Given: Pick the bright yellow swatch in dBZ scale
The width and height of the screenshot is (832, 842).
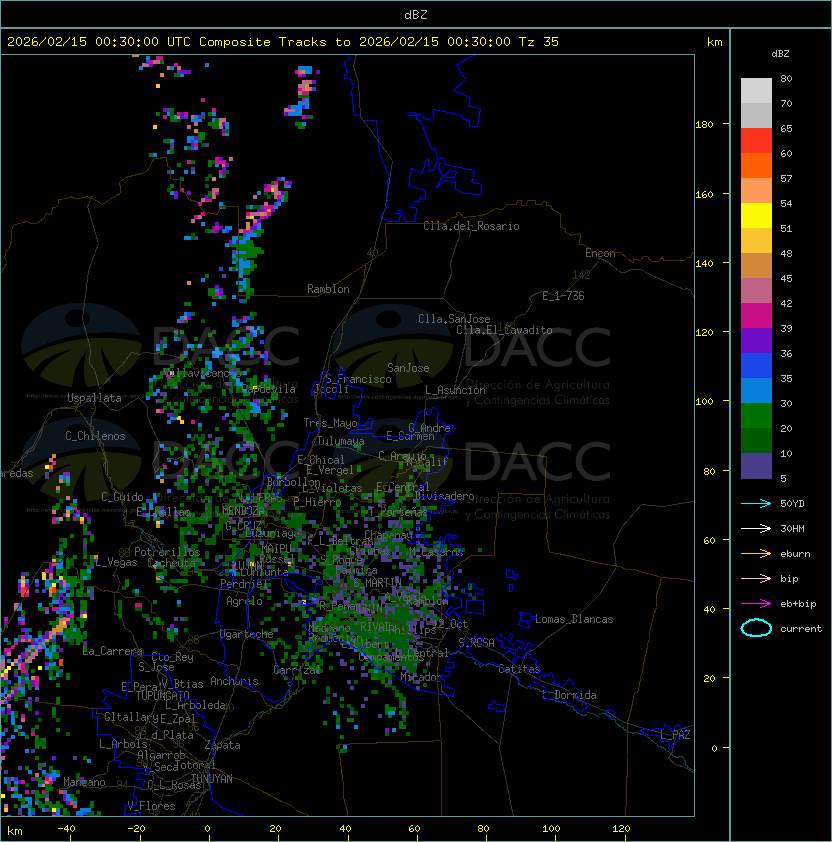Looking at the screenshot, I should coord(756,216).
